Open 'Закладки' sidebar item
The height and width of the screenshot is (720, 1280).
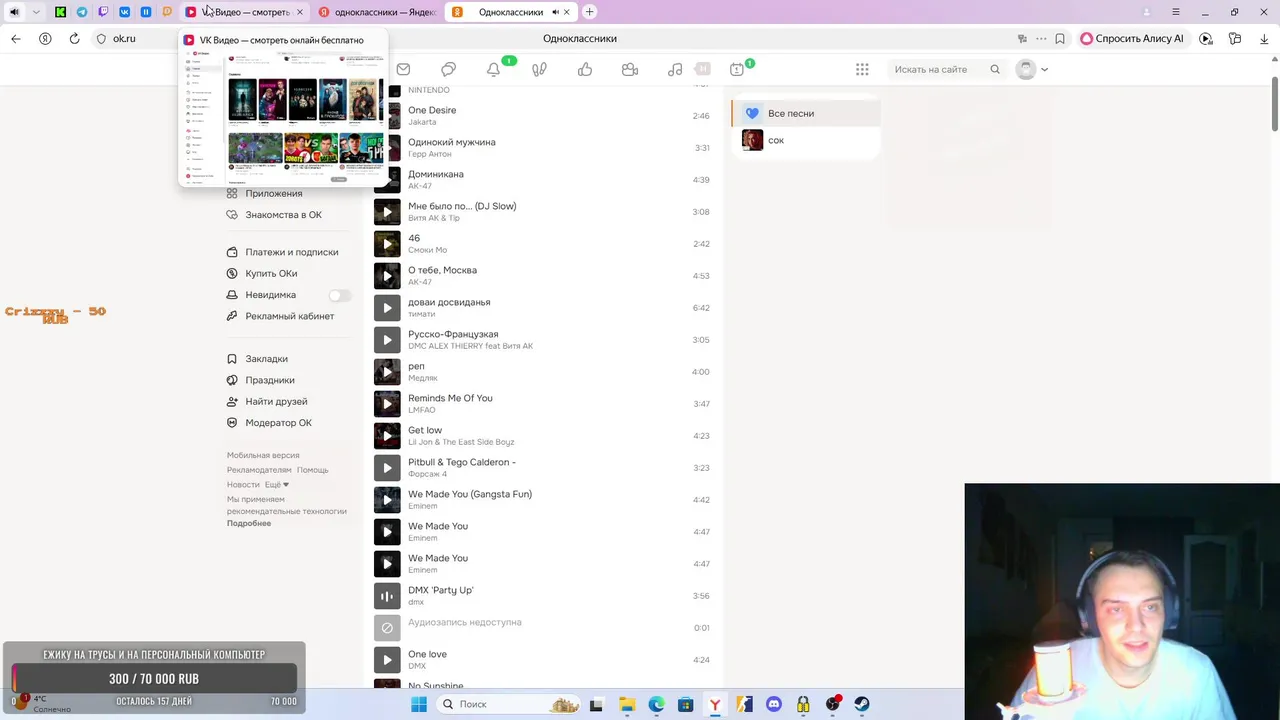[x=266, y=359]
